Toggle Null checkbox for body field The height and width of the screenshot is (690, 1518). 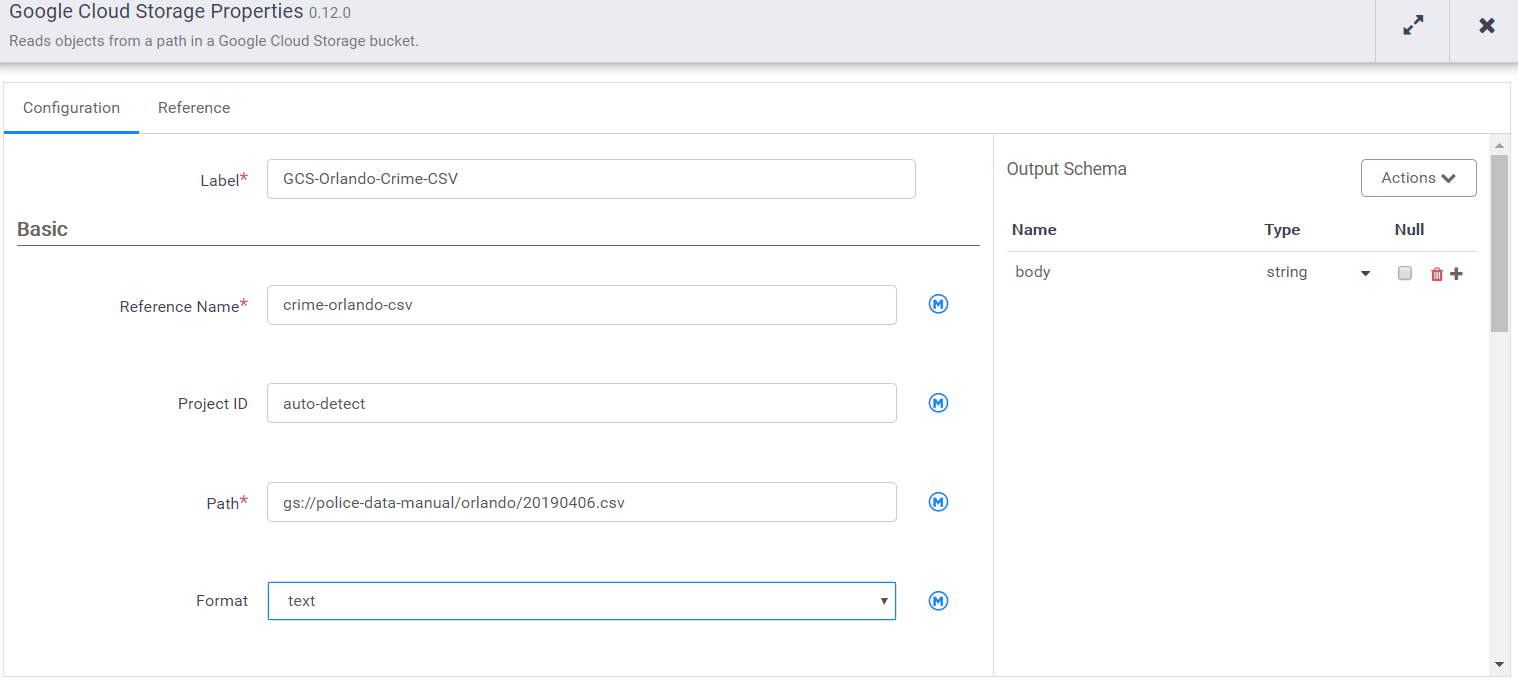1405,273
